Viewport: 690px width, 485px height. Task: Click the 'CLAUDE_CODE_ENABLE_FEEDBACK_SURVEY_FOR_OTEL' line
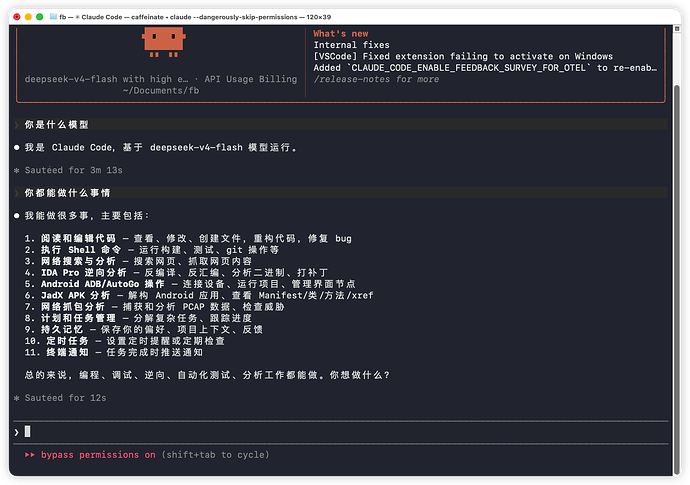pyautogui.click(x=485, y=68)
